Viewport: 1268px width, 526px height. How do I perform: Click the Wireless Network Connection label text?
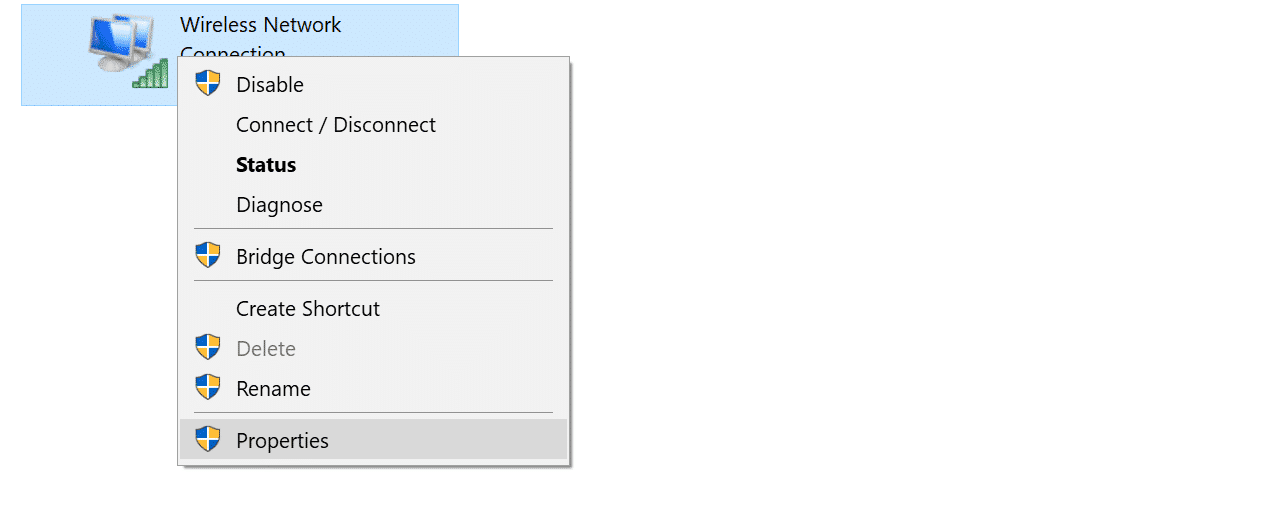(x=261, y=25)
